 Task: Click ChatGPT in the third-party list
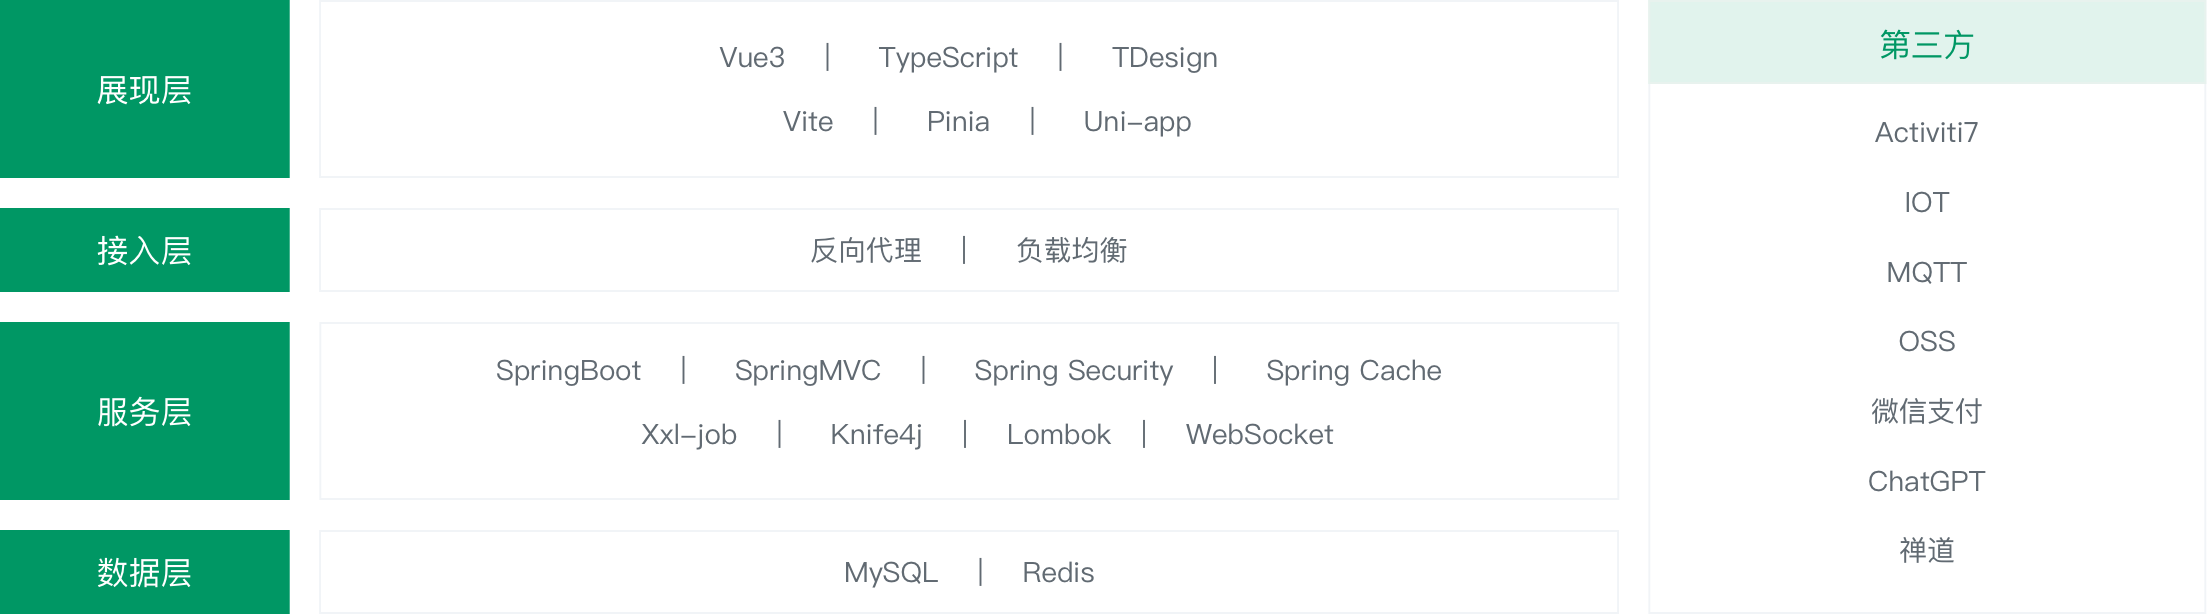click(x=1926, y=482)
